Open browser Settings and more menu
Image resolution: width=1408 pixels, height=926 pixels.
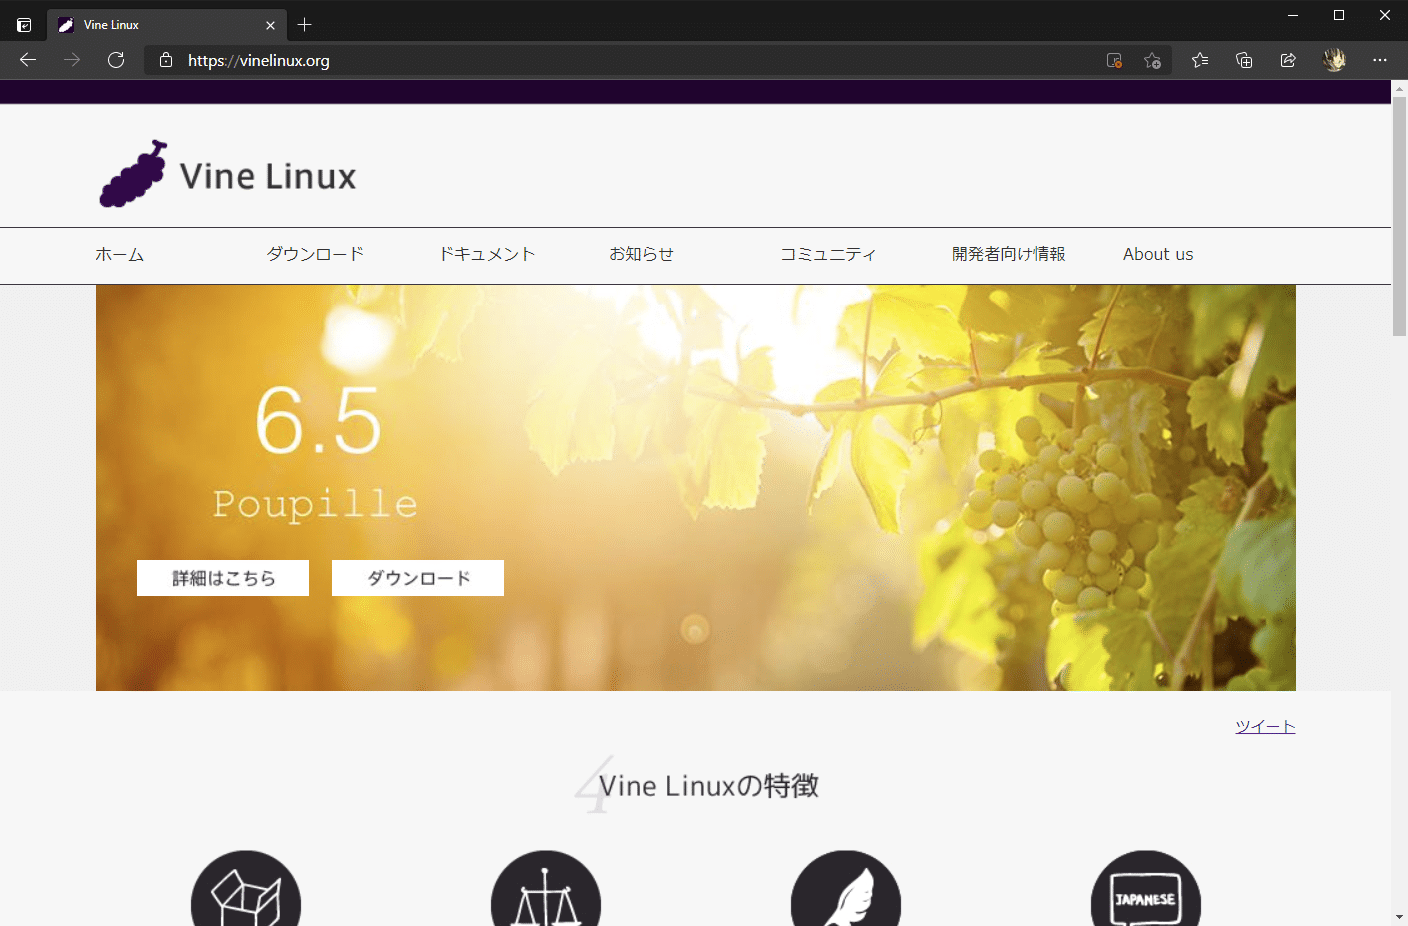(1380, 60)
